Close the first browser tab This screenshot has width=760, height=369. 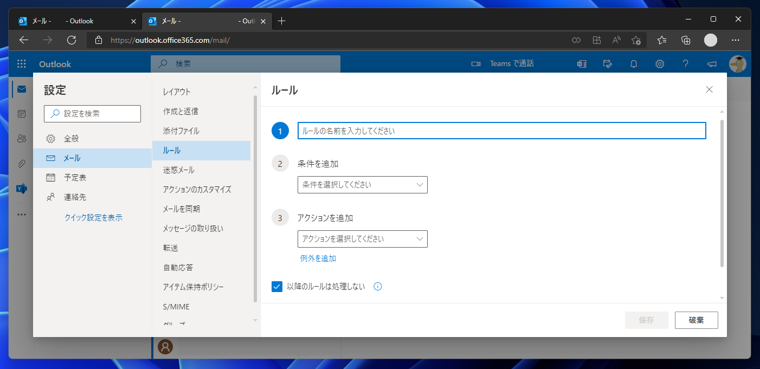134,21
